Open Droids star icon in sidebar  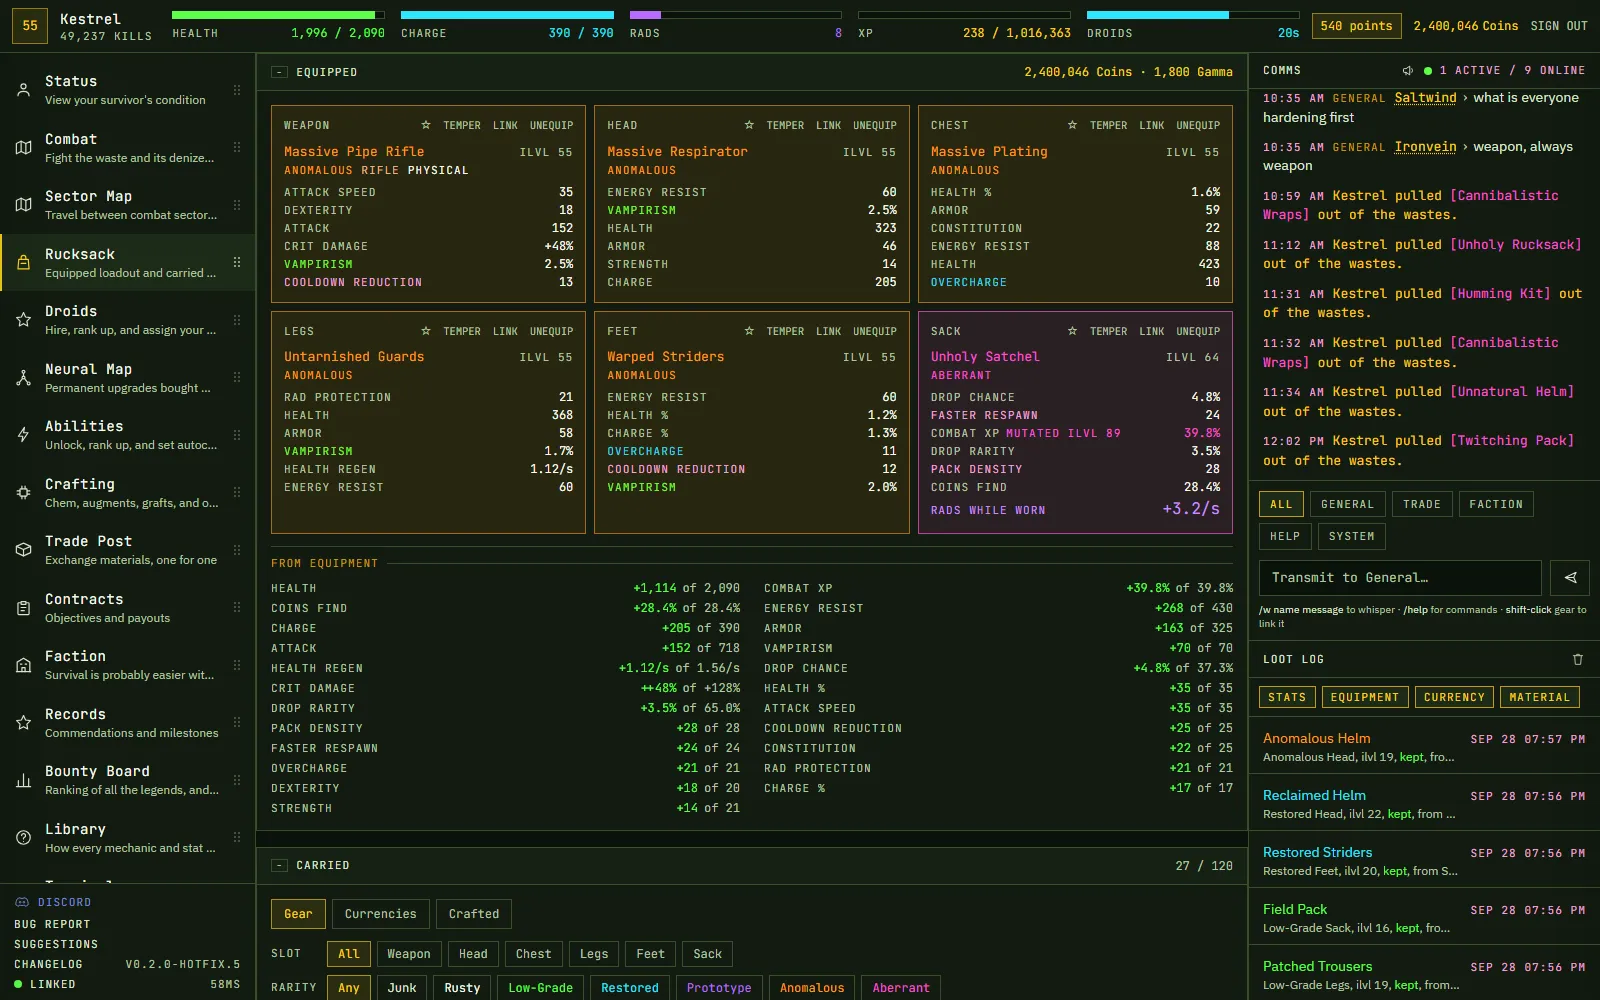pos(23,320)
